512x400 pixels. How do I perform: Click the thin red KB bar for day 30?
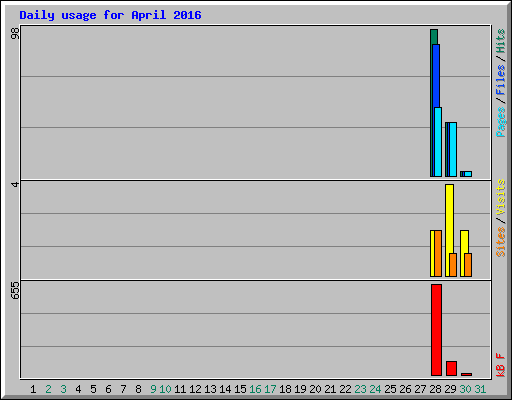[466, 374]
